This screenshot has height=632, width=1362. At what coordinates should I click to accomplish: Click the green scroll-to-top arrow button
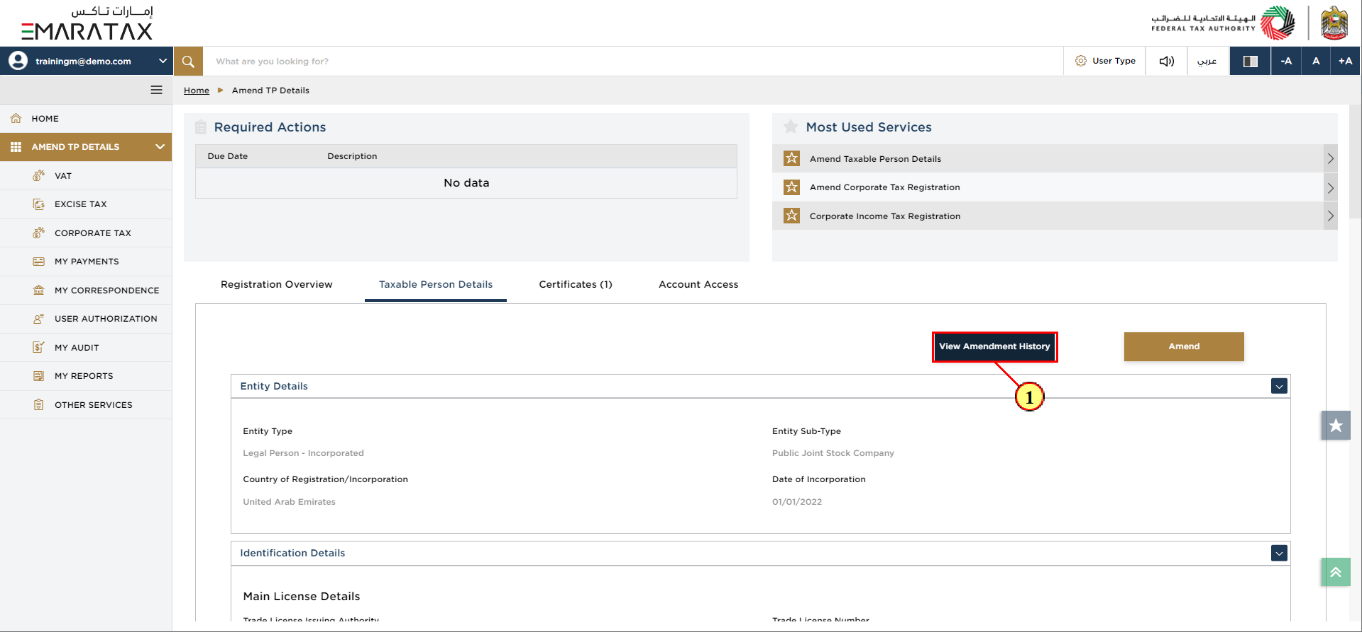1336,572
